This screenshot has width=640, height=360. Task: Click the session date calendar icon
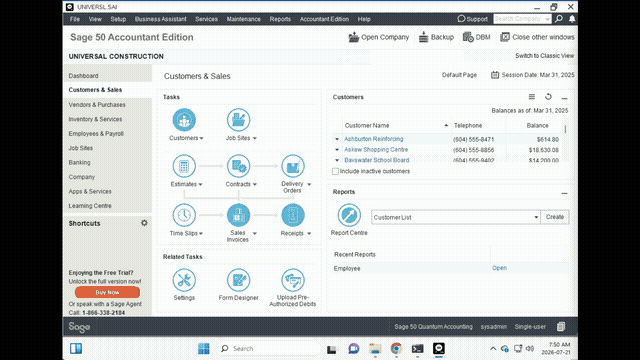coord(495,75)
